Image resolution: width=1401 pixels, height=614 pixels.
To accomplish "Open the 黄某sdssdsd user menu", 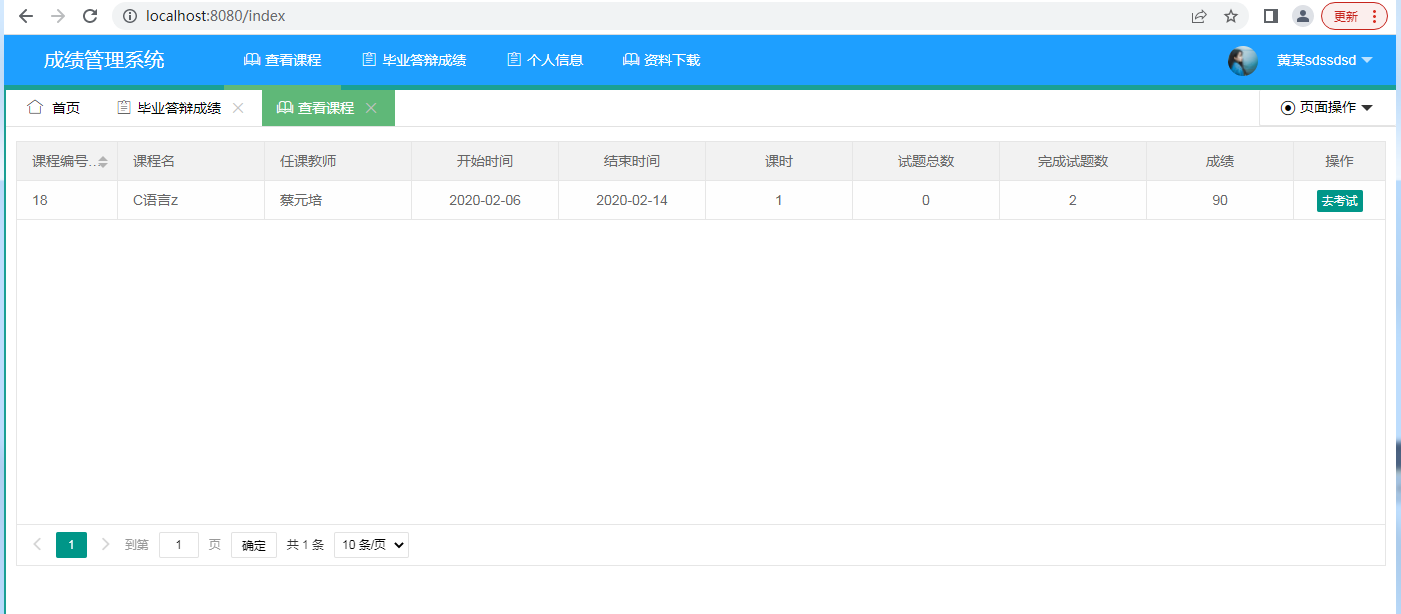I will (x=1324, y=60).
